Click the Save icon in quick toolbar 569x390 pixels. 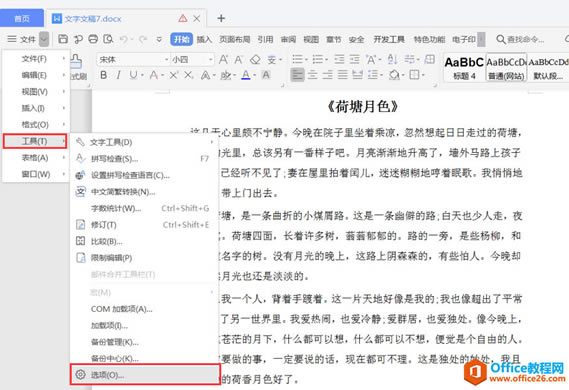[x=63, y=39]
